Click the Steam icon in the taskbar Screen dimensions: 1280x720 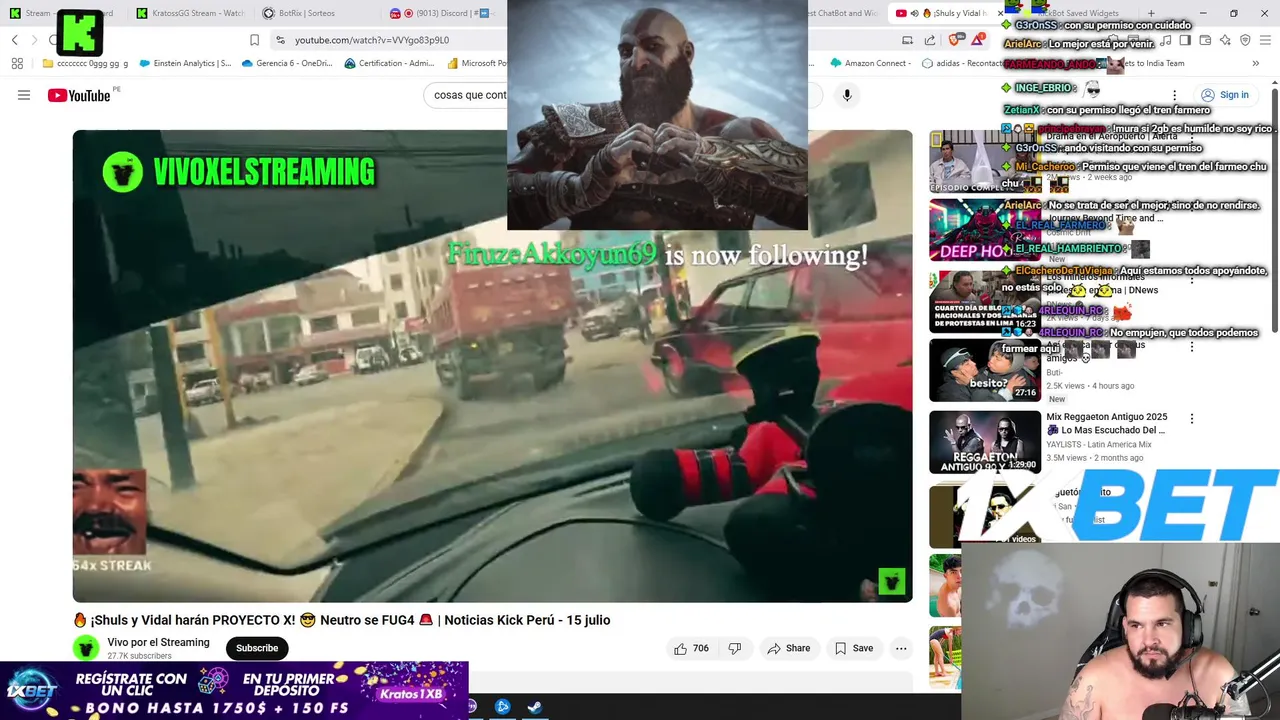pos(535,707)
